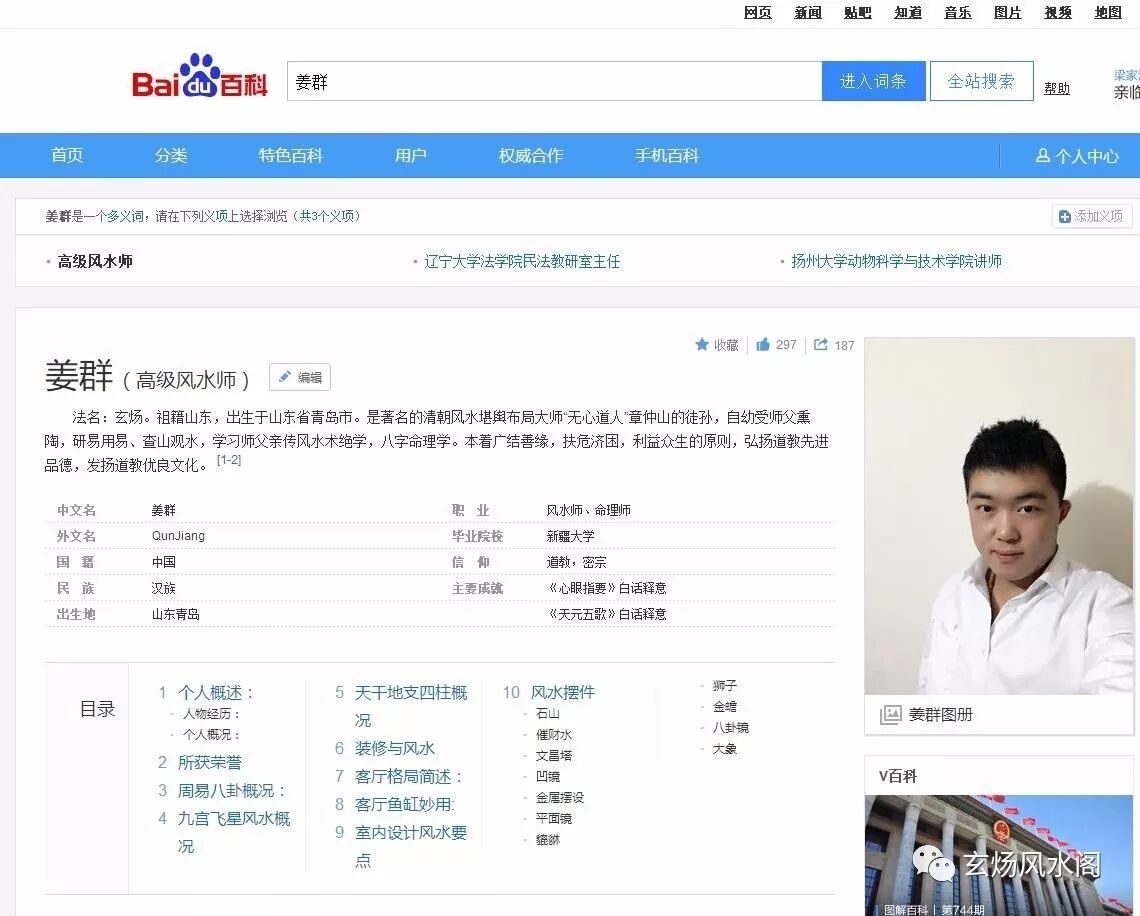The width and height of the screenshot is (1140, 916).
Task: Jump to subsection 大象
Action: coord(725,749)
